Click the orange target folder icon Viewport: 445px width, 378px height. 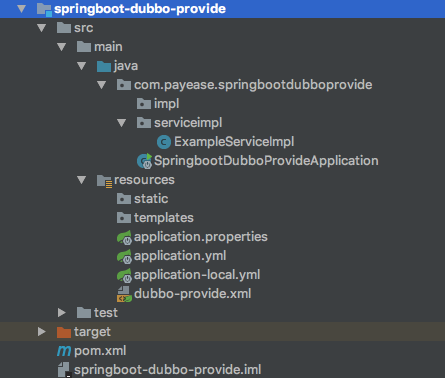point(64,332)
